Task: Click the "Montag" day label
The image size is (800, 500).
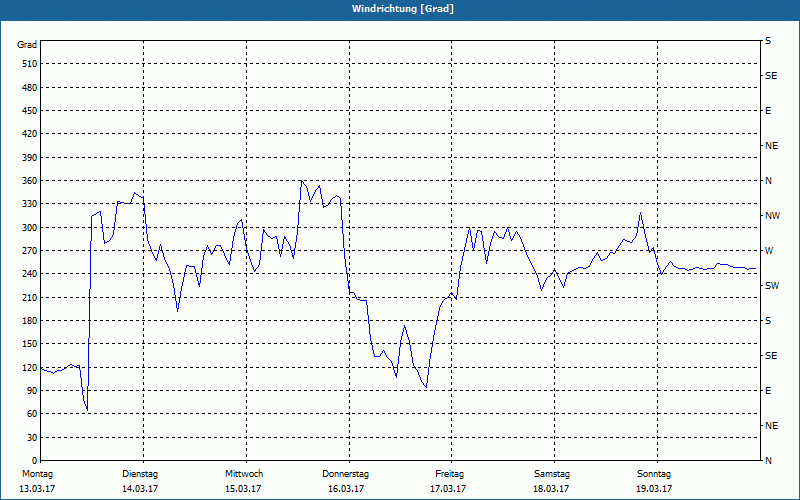Action: coord(37,474)
